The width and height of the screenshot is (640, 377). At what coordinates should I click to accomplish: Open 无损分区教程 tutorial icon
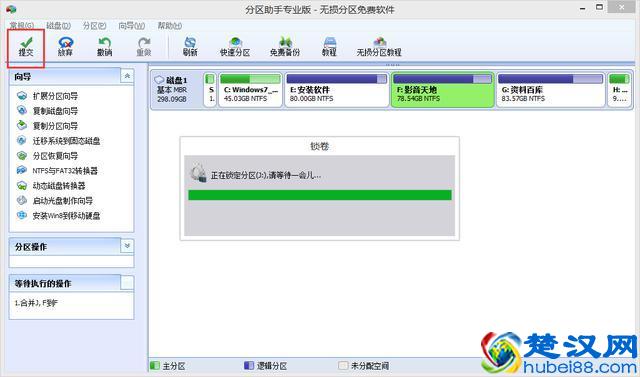[x=379, y=42]
